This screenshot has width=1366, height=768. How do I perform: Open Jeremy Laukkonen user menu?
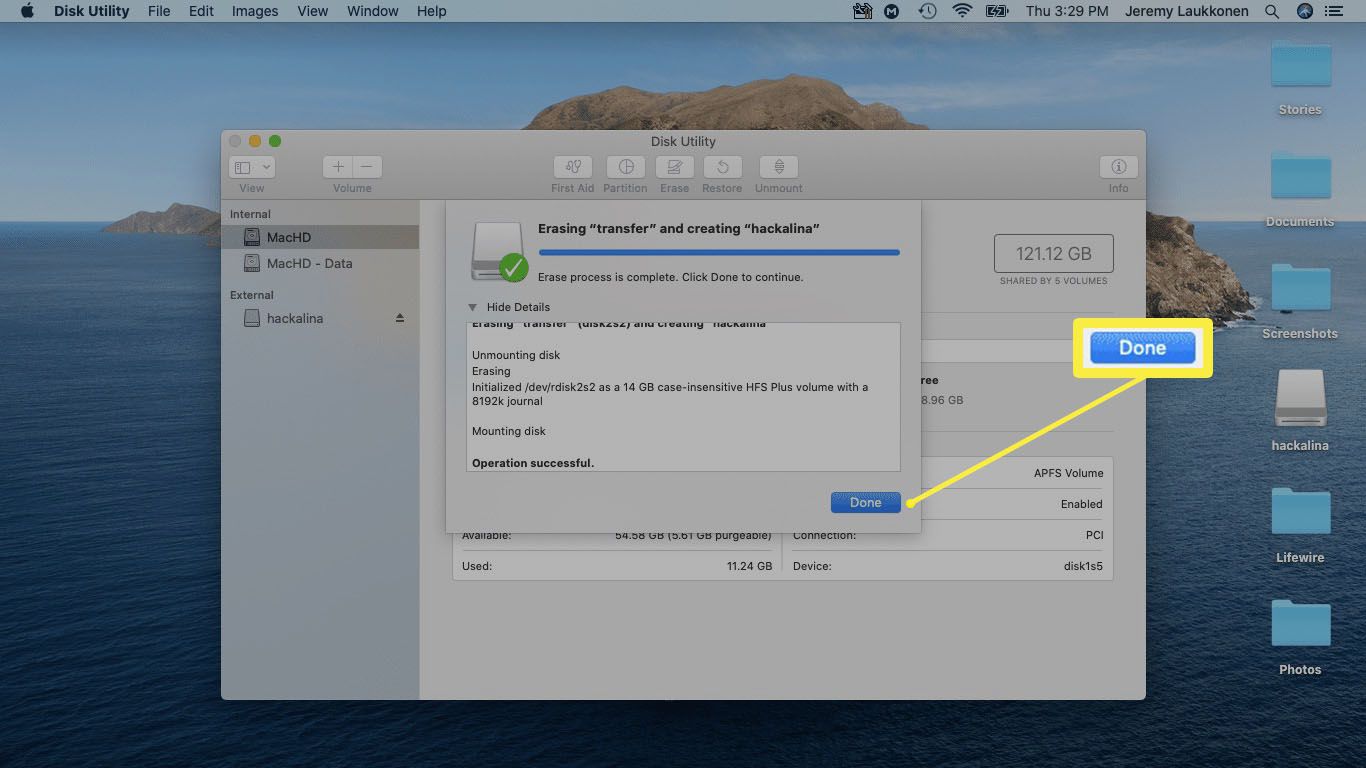[x=1188, y=11]
